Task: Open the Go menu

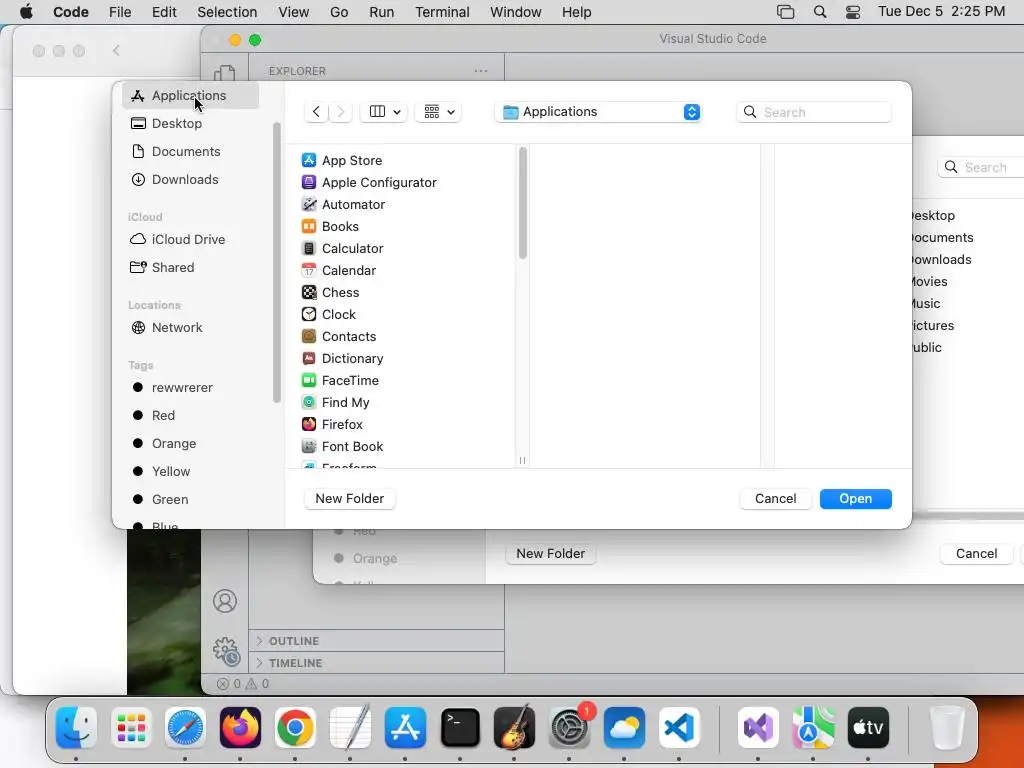Action: [x=339, y=12]
